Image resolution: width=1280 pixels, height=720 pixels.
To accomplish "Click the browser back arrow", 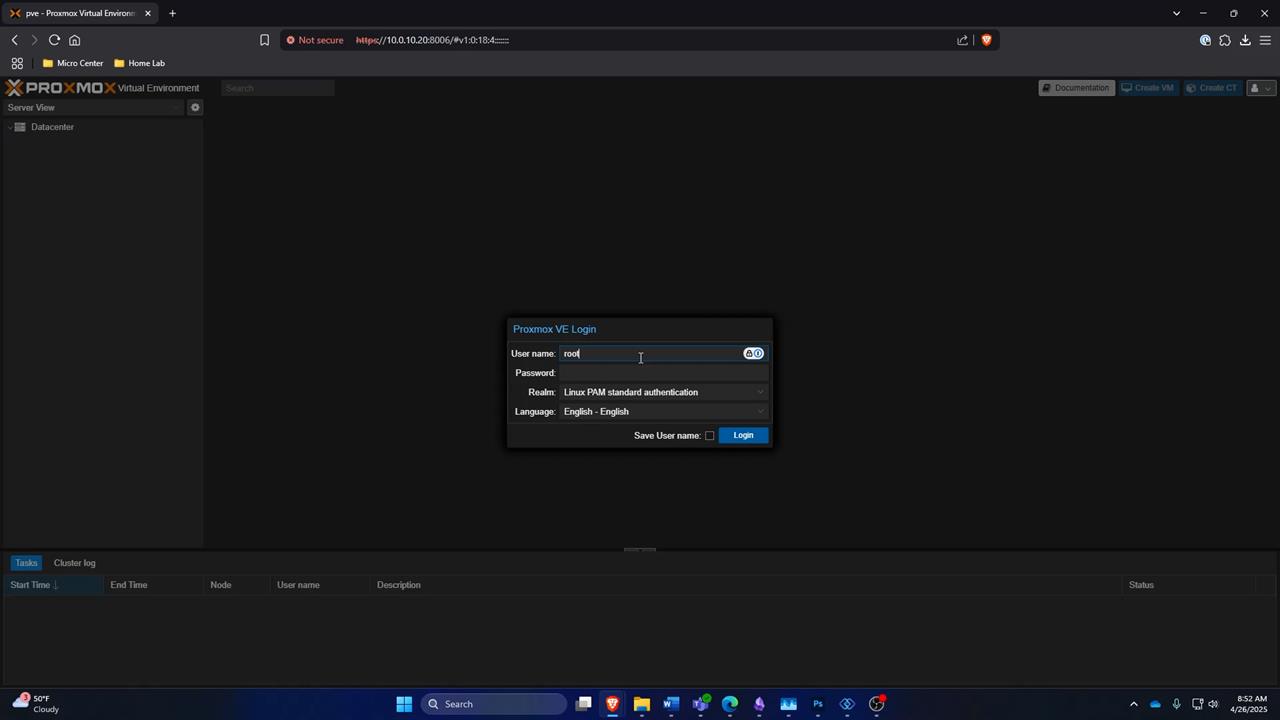I will [15, 40].
